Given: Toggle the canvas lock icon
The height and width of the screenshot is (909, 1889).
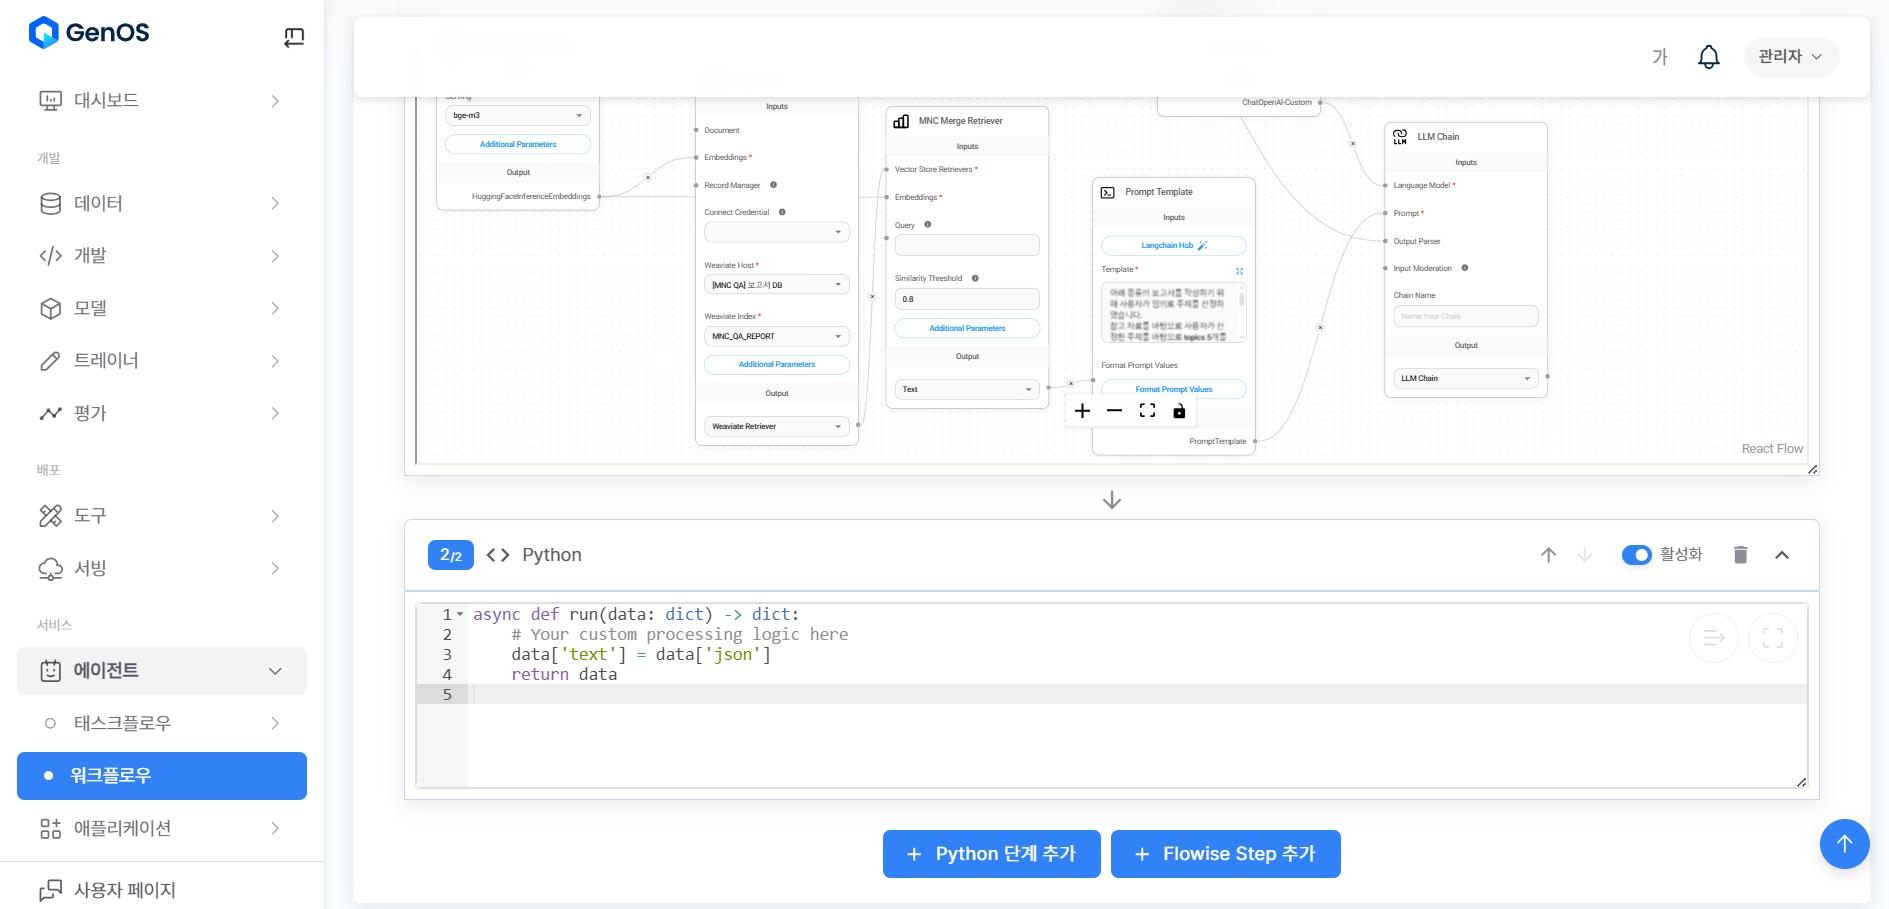Looking at the screenshot, I should [x=1179, y=411].
